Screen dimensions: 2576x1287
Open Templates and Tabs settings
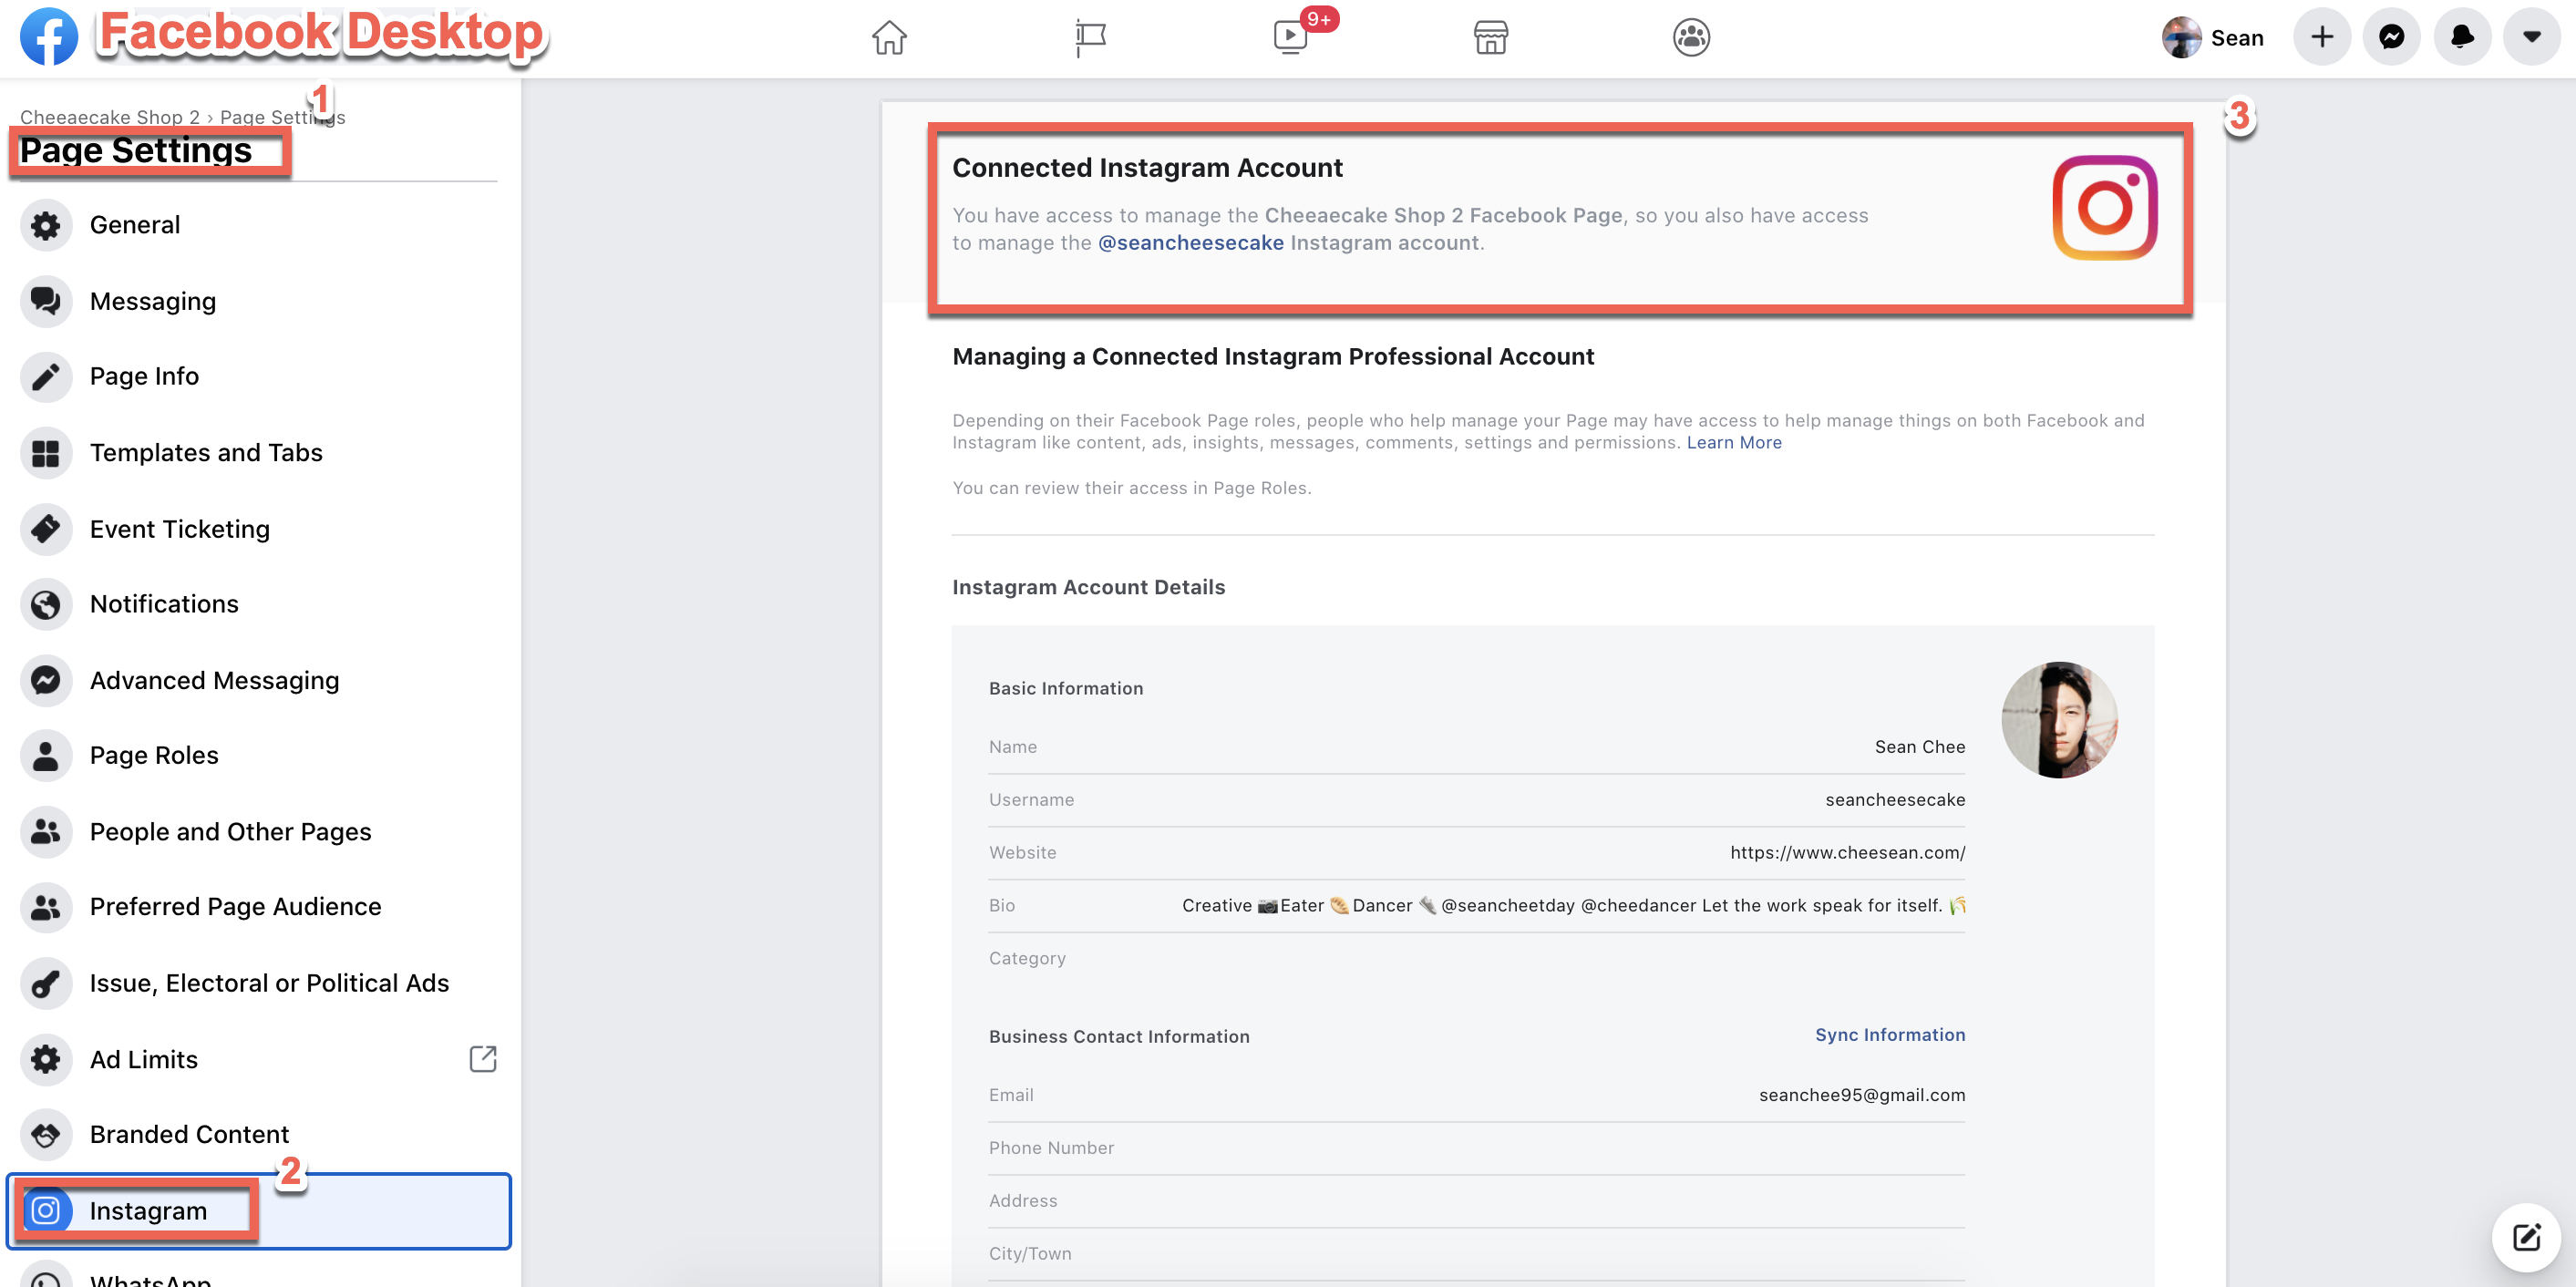pos(206,452)
